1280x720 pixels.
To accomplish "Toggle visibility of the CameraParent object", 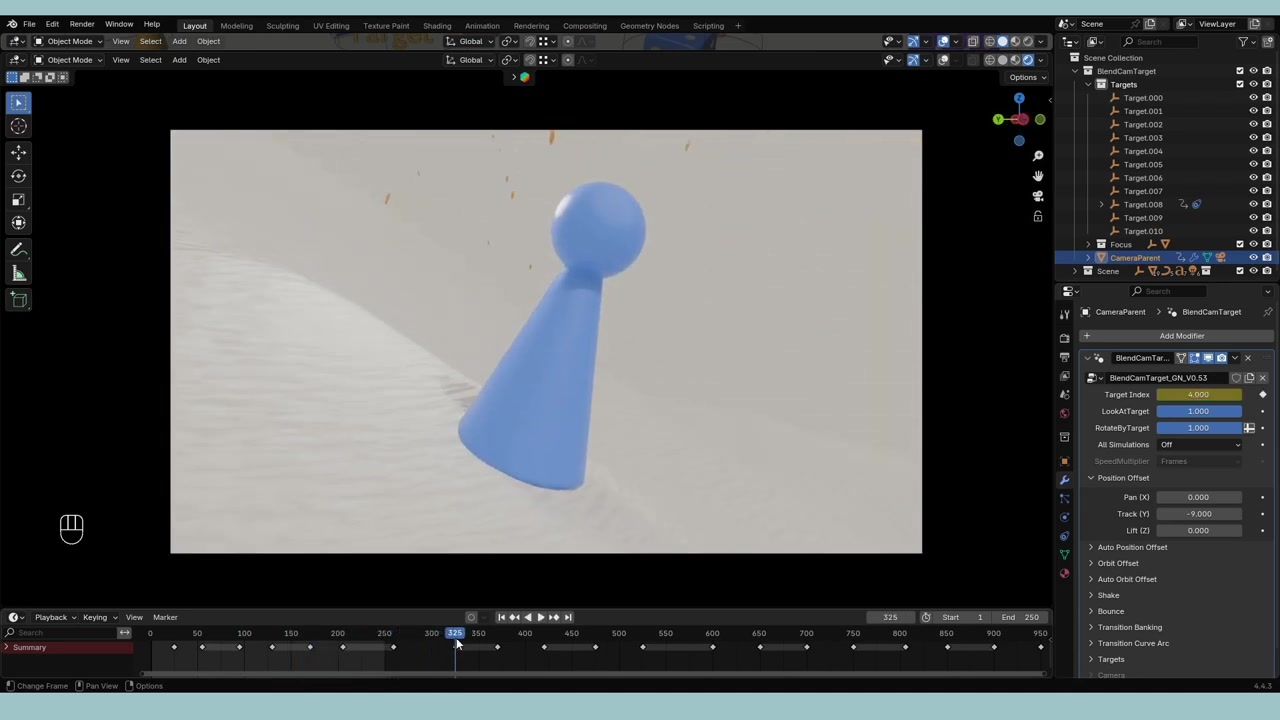I will [x=1253, y=258].
